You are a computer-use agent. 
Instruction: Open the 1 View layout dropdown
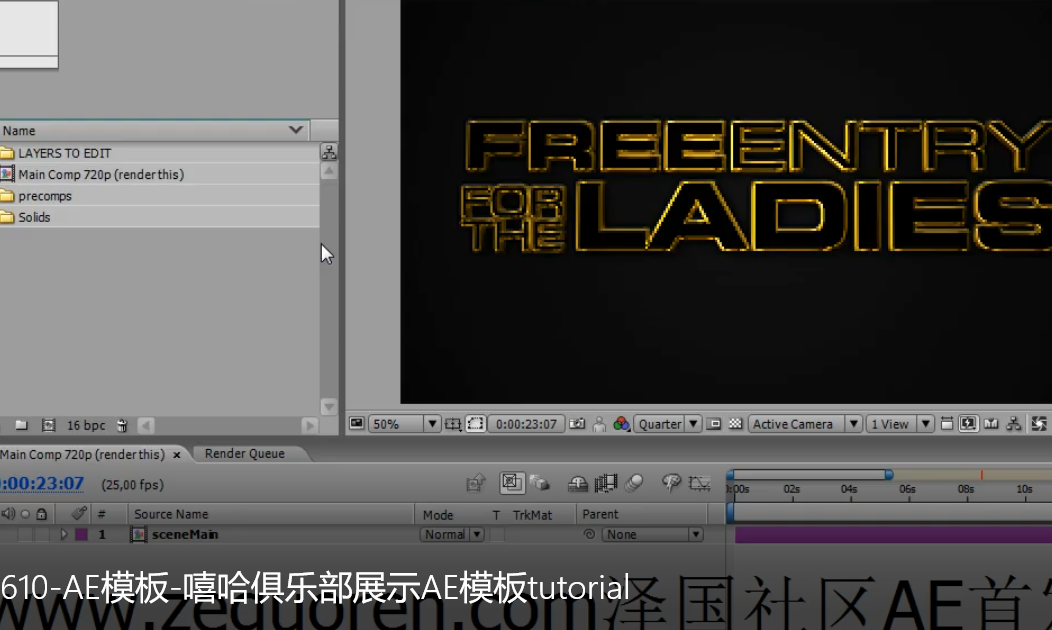tap(900, 424)
